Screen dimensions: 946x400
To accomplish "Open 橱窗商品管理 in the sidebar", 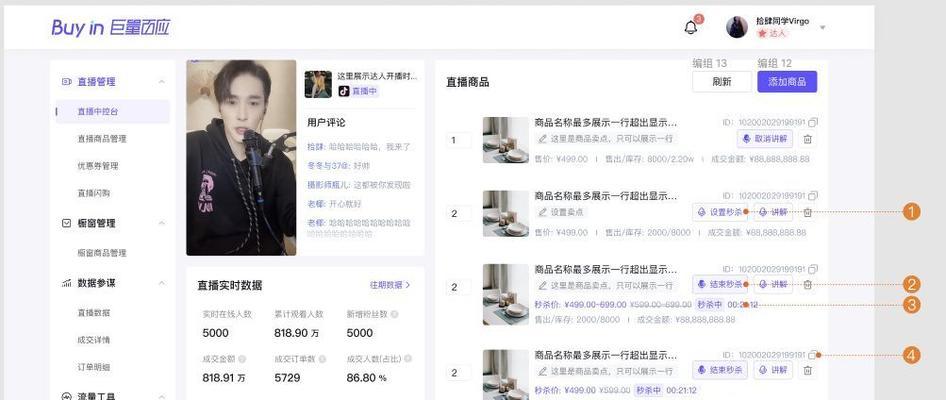I will pos(101,253).
